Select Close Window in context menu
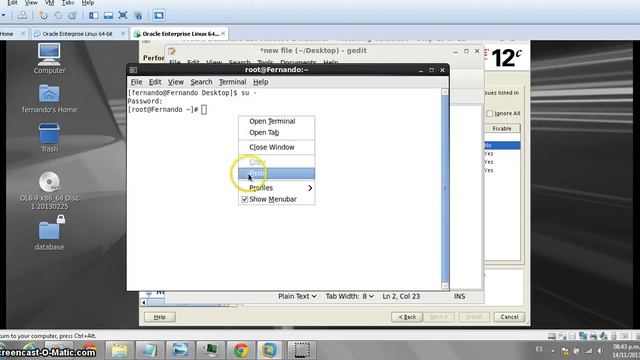The width and height of the screenshot is (640, 360). pos(271,147)
